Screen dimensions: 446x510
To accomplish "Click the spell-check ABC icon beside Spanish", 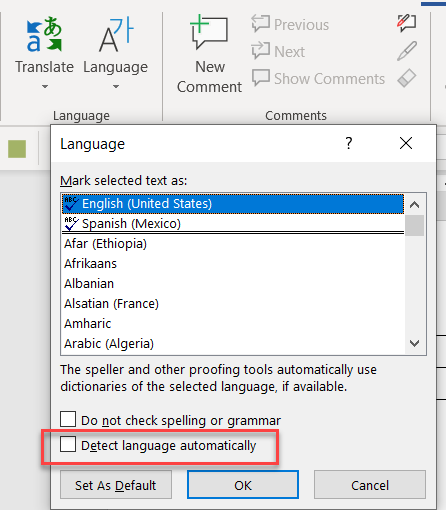I will pos(71,224).
